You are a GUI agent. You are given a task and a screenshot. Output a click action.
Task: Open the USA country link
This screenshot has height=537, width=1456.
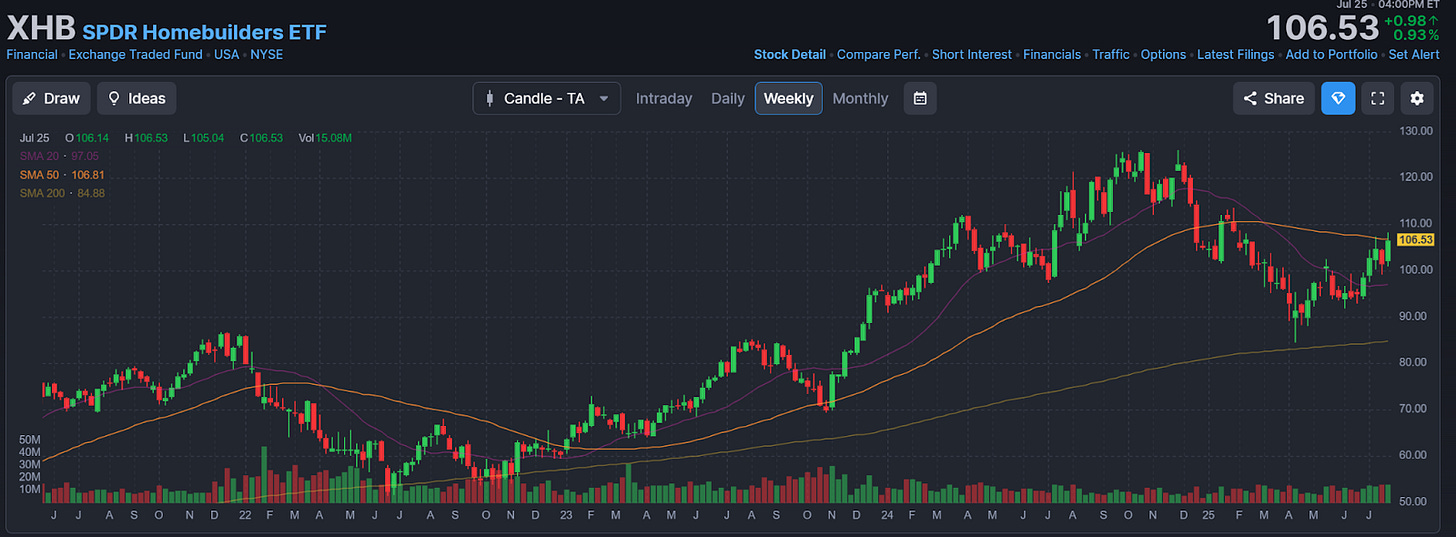point(227,54)
